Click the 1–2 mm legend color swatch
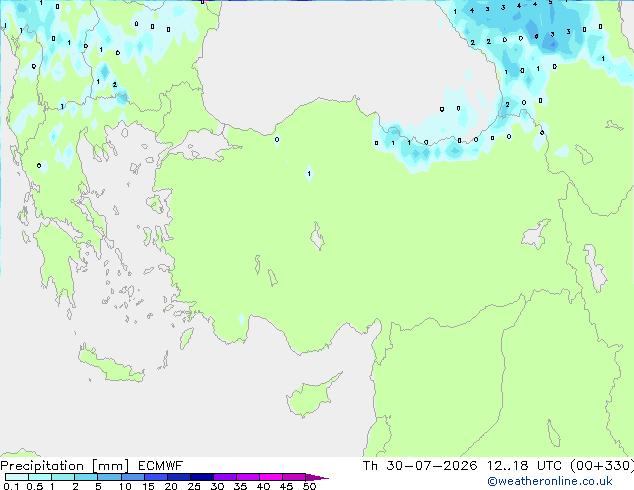This screenshot has height=490, width=634. 63,477
